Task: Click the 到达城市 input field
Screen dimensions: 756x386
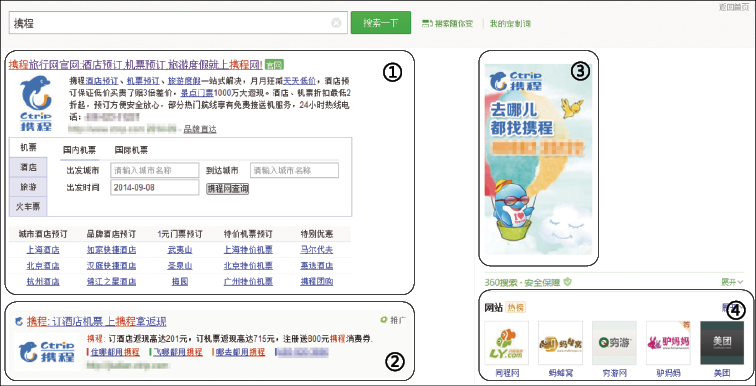Action: tap(294, 170)
